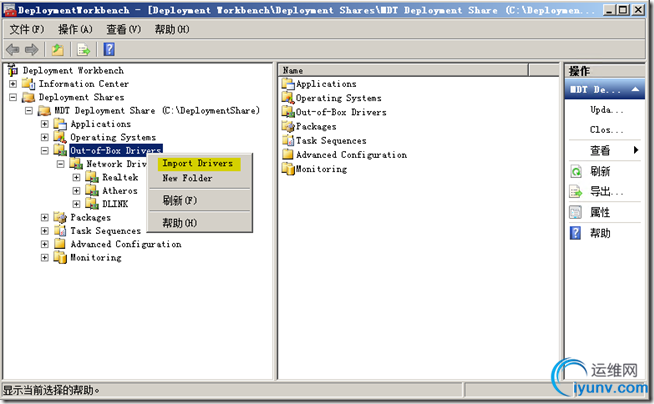
Task: Click the Atheros driver folder icon
Action: [x=92, y=191]
